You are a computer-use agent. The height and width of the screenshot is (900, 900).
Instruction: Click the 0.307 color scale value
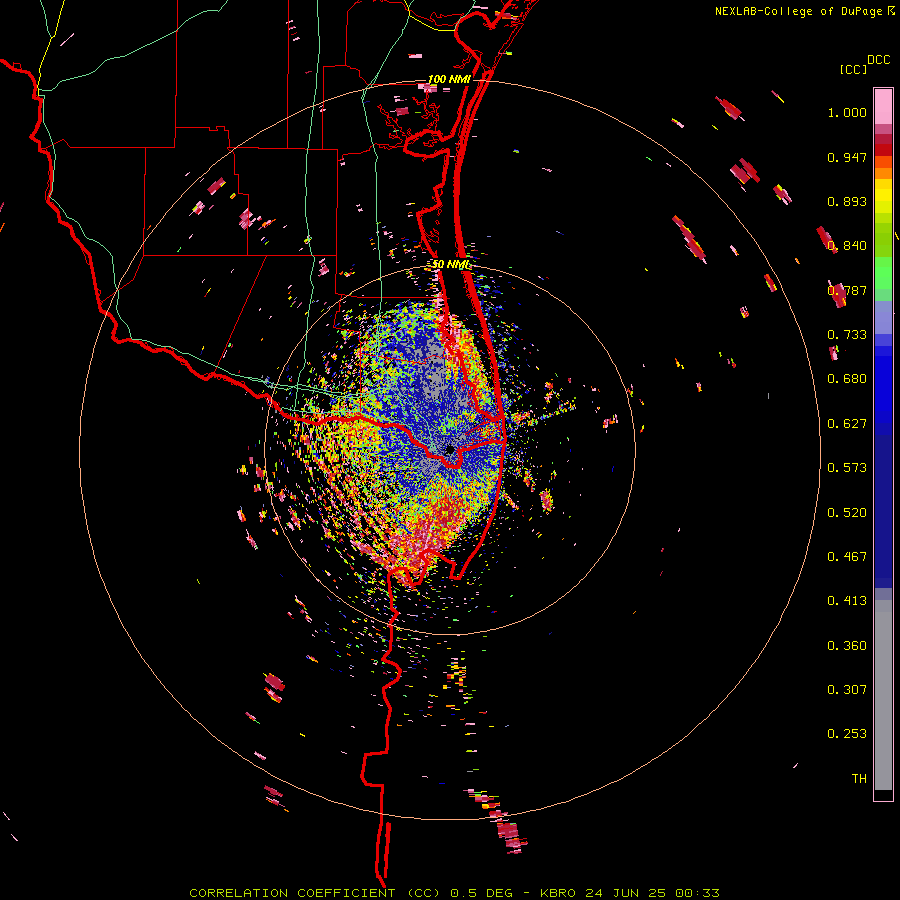click(x=847, y=690)
